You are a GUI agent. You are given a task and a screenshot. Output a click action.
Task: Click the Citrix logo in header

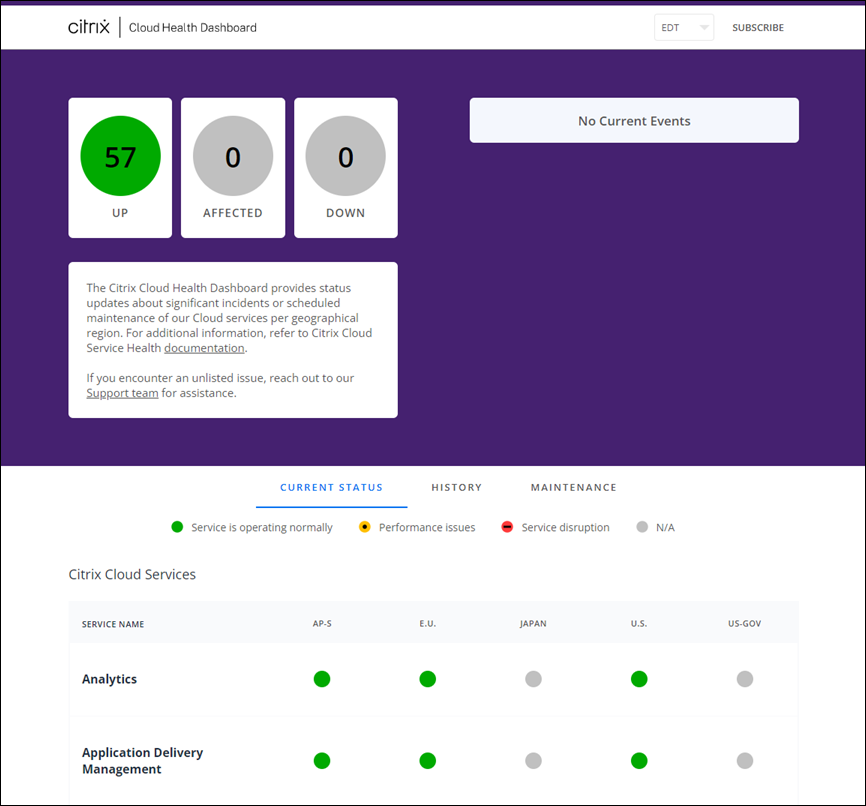(x=89, y=27)
